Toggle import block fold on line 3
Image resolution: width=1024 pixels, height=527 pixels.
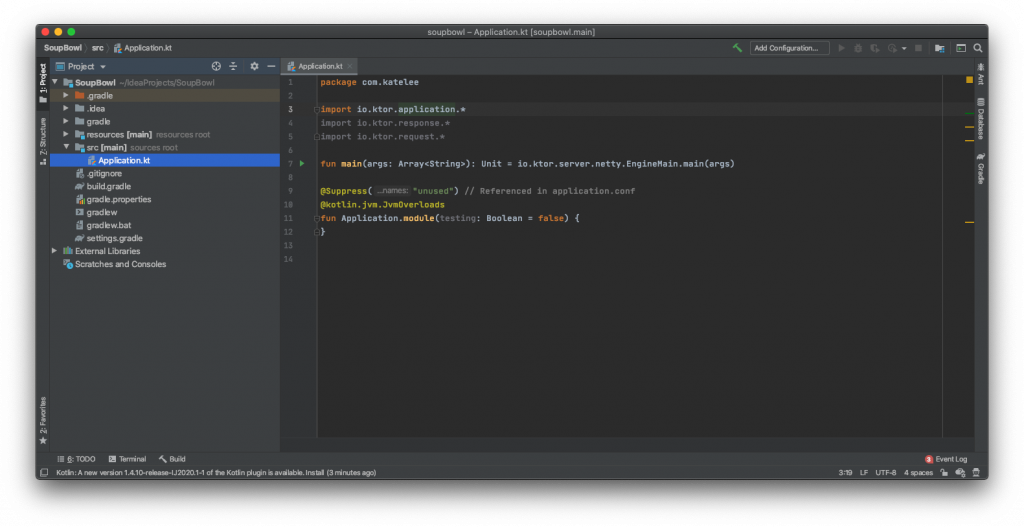pos(317,110)
